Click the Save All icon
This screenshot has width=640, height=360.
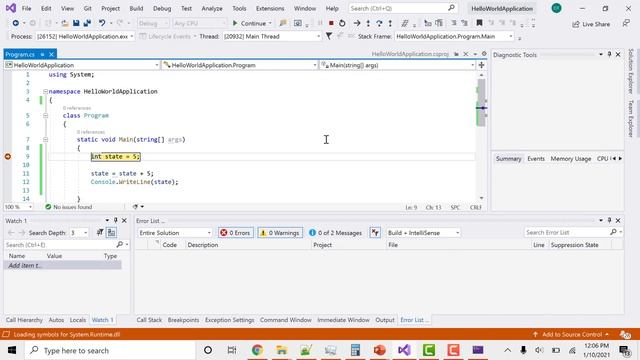pyautogui.click(x=87, y=23)
